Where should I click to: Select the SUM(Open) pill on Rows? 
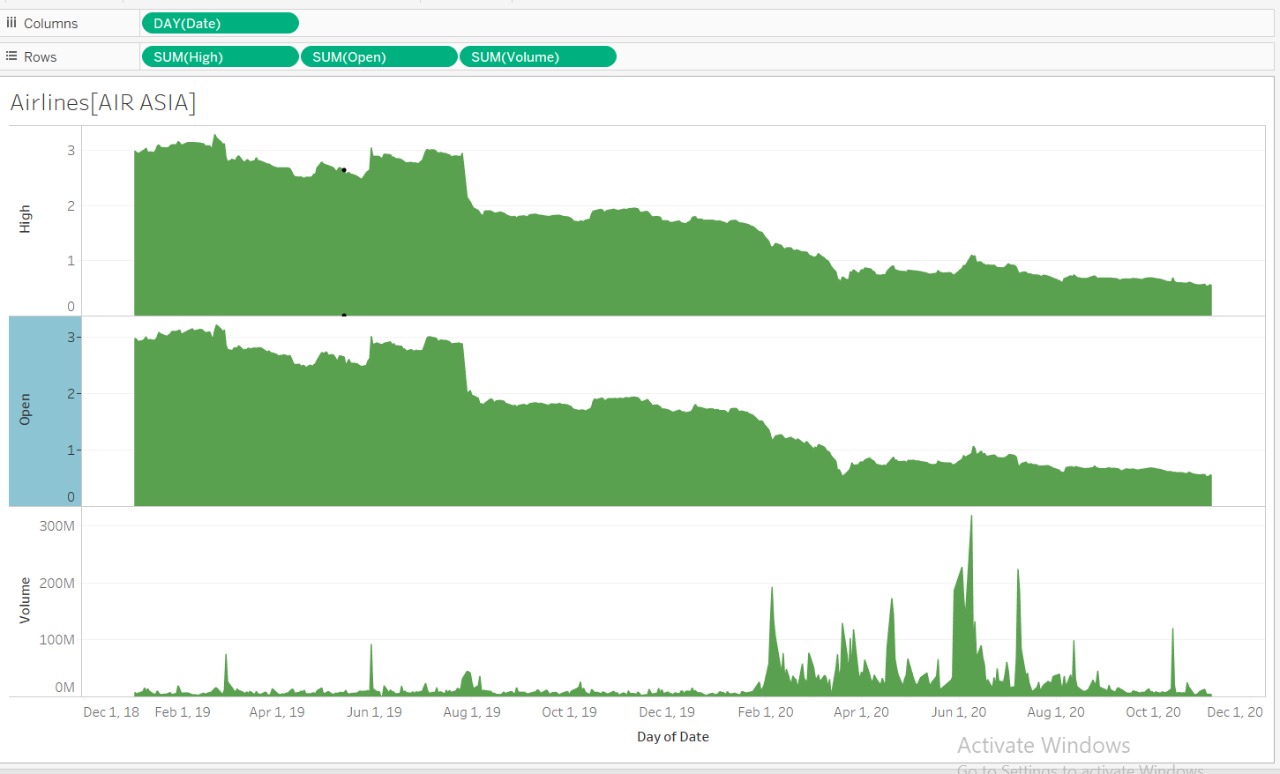pyautogui.click(x=379, y=57)
